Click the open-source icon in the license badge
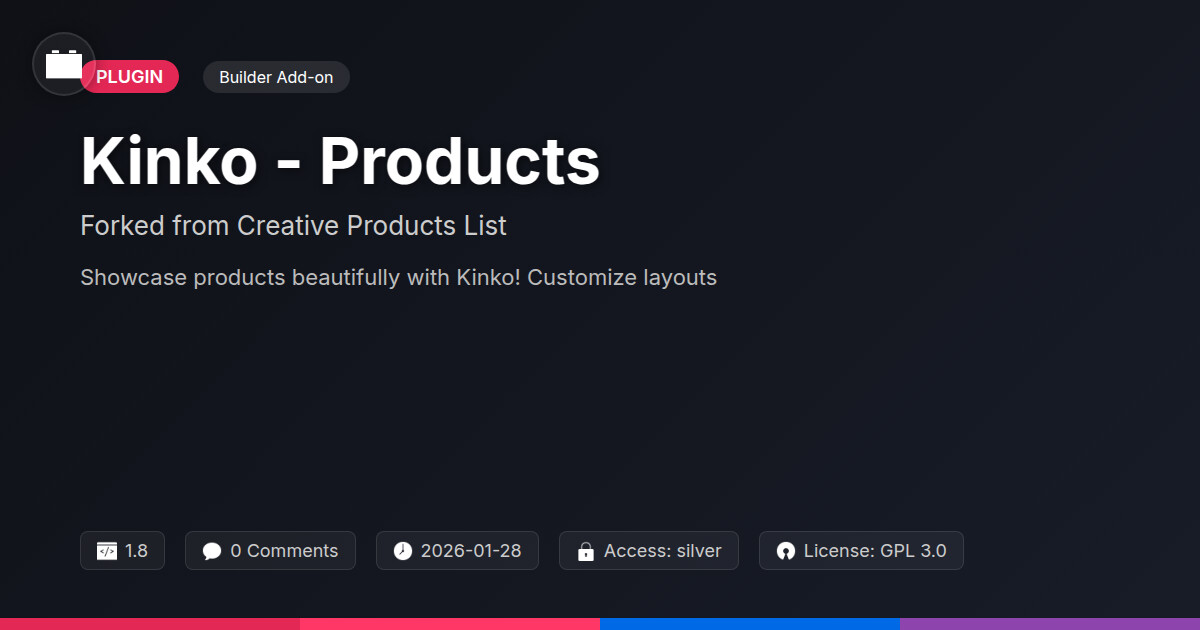The height and width of the screenshot is (630, 1200). 785,551
